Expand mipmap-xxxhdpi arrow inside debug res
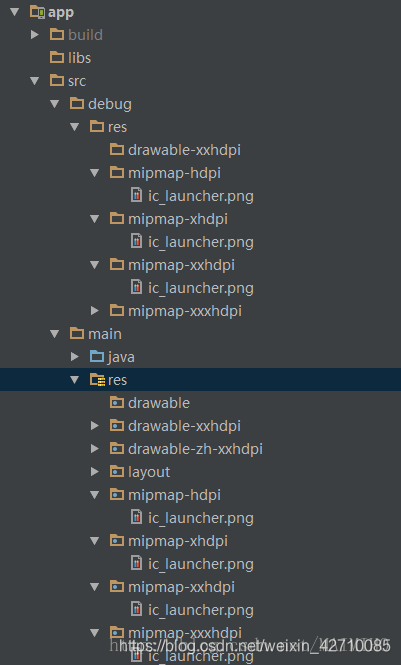Screen dimensions: 401x665 (95, 310)
